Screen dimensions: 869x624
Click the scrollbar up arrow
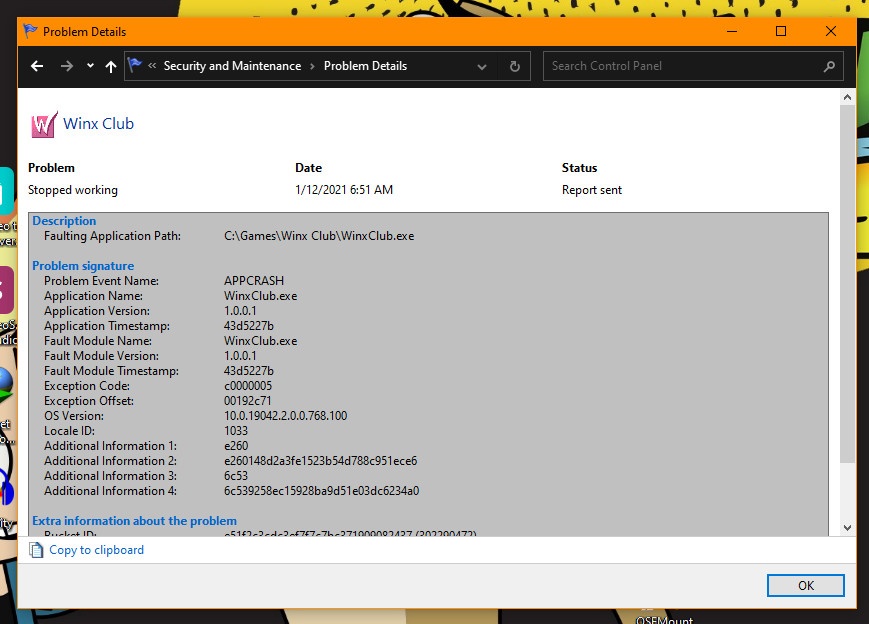tap(847, 98)
